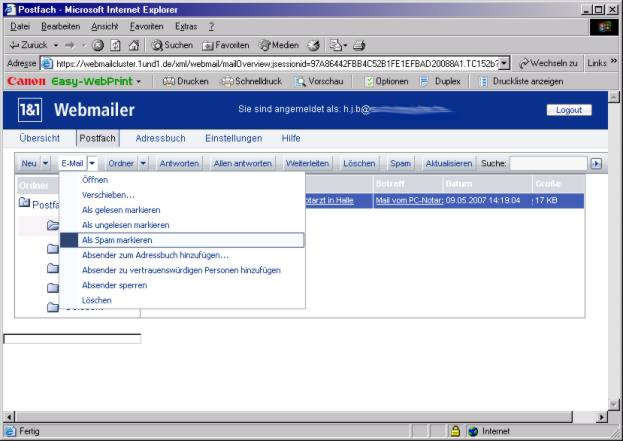This screenshot has height=441, width=623.
Task: Click the Weiterleiten button
Action: 307,163
